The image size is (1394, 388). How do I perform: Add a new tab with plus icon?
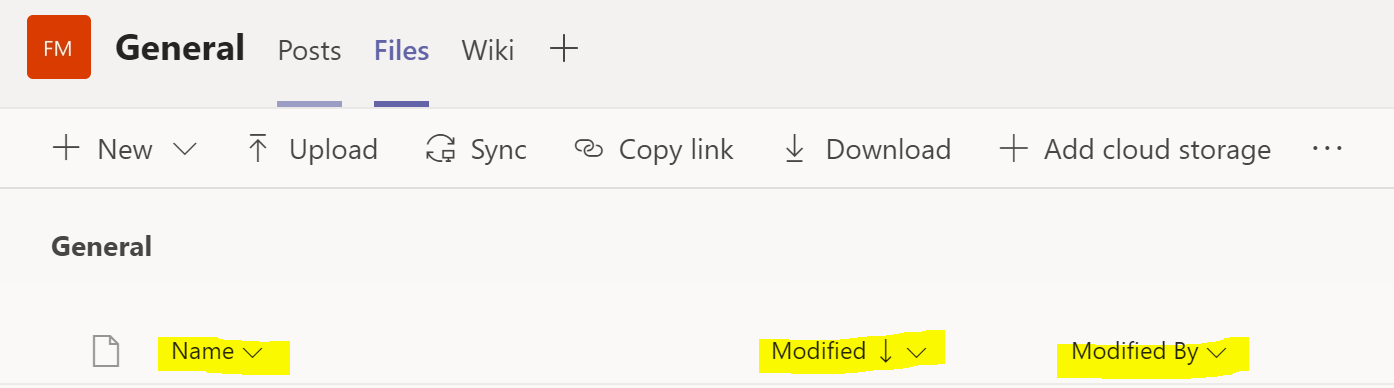pyautogui.click(x=564, y=48)
